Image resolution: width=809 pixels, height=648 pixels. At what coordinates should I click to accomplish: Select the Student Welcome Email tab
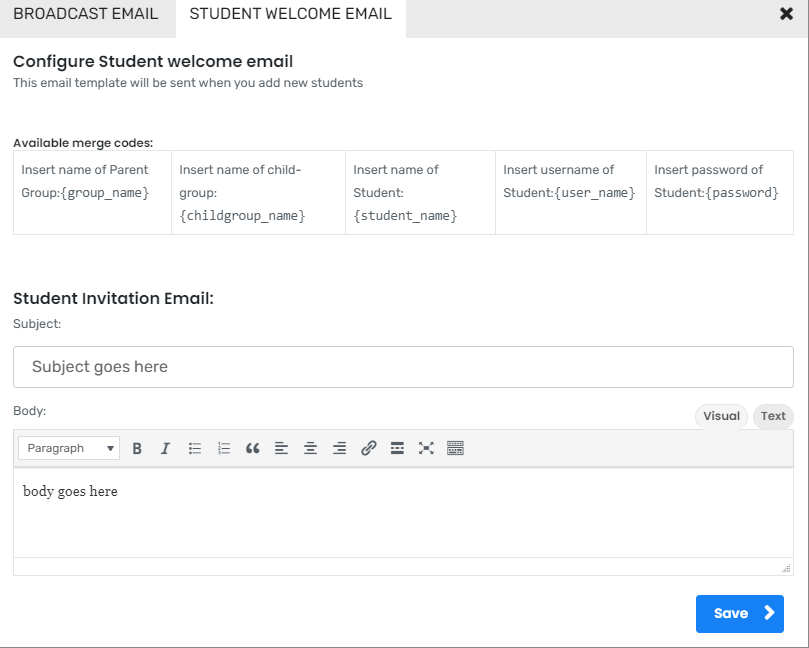pos(290,14)
